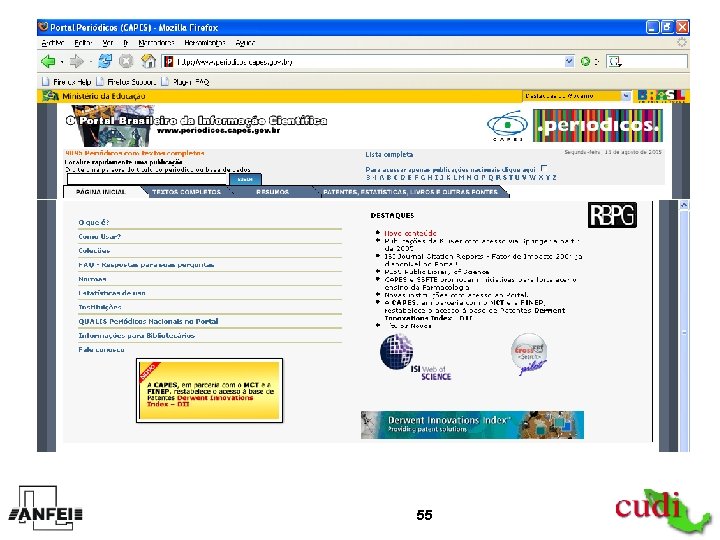Open the address bar history dropdown
The width and height of the screenshot is (720, 540).
[569, 62]
